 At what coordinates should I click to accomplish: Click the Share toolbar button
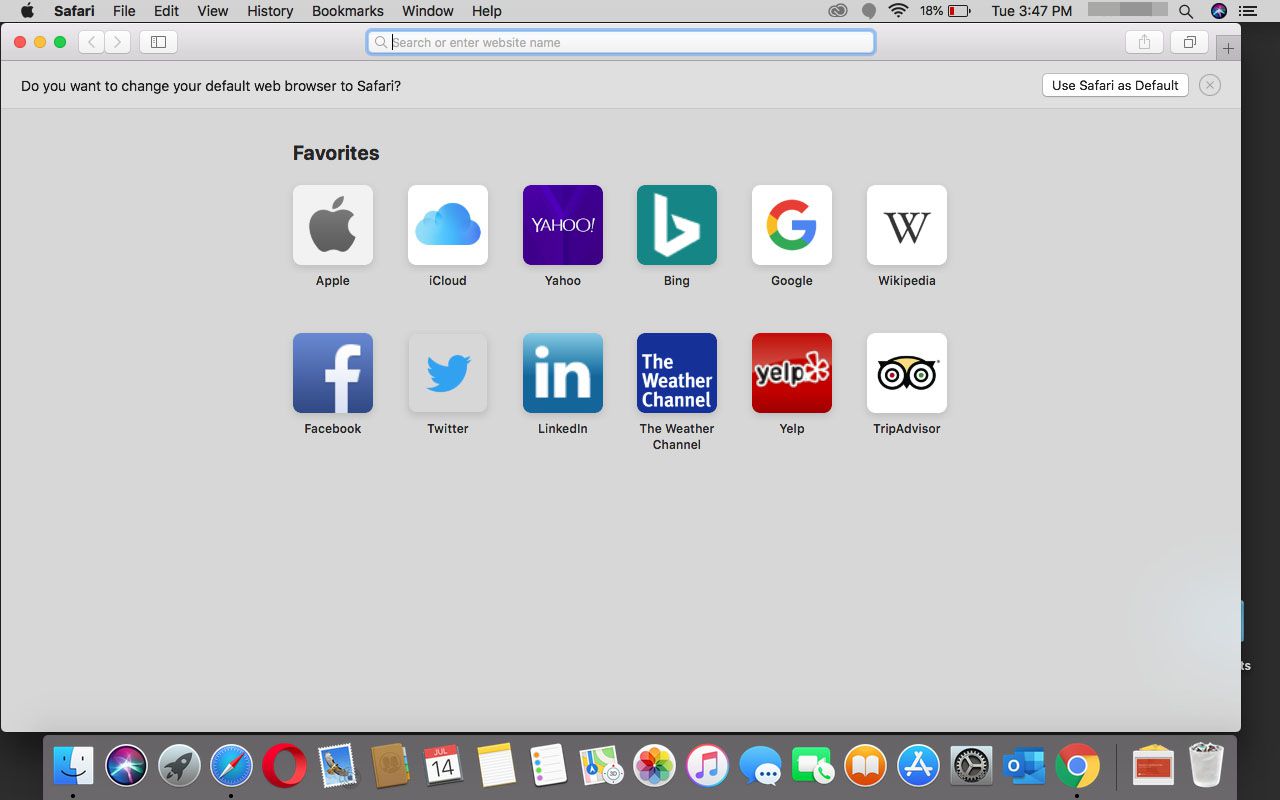[x=1144, y=42]
